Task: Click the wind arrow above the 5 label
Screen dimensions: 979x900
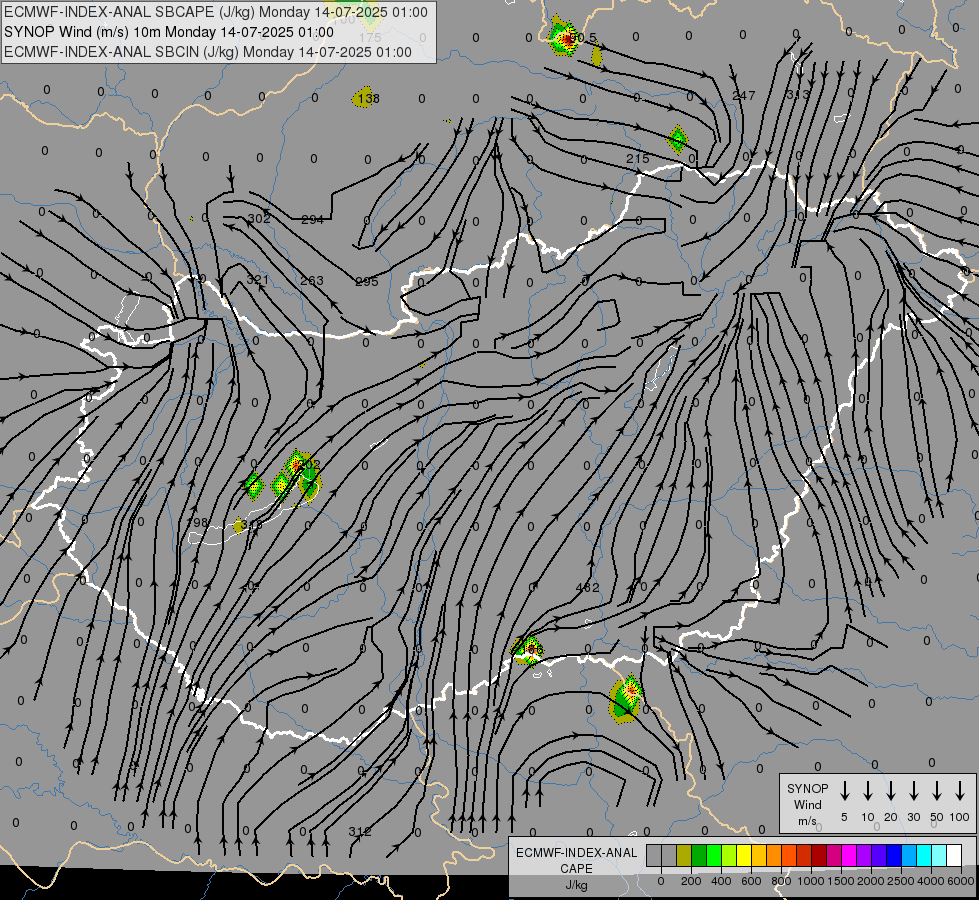Action: tap(844, 791)
